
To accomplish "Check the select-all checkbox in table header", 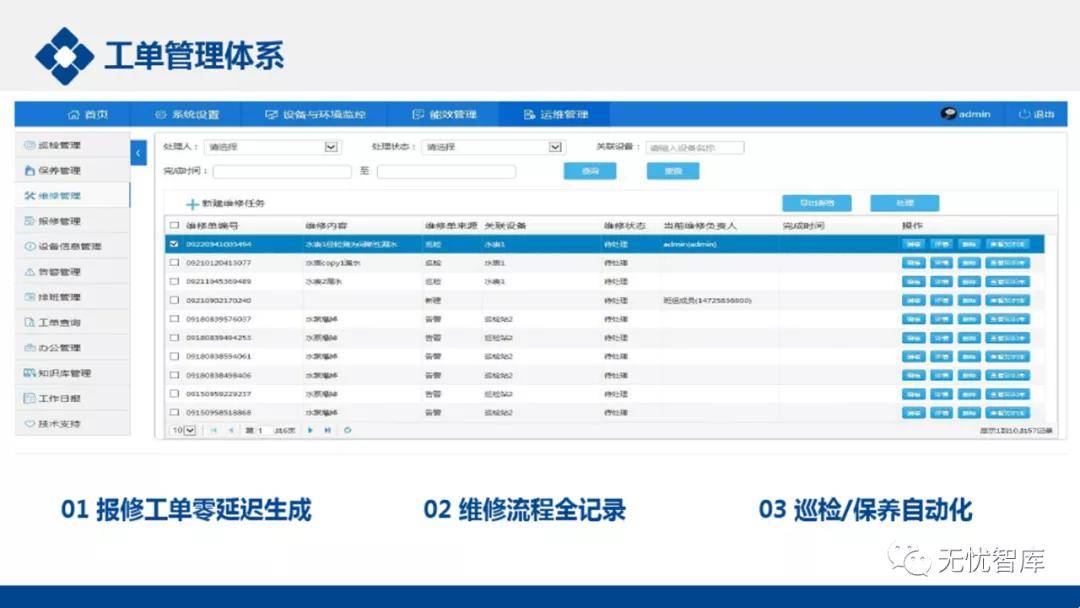I will click(175, 226).
